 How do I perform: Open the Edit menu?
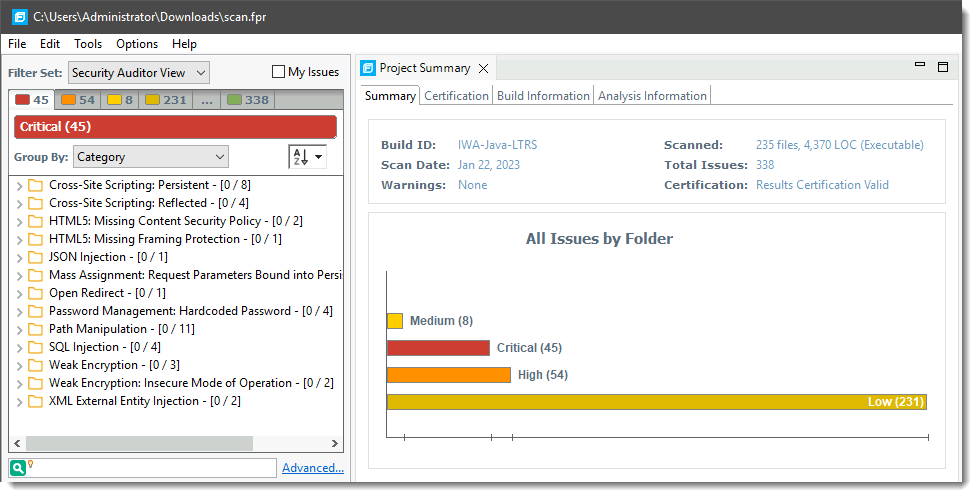pyautogui.click(x=50, y=44)
